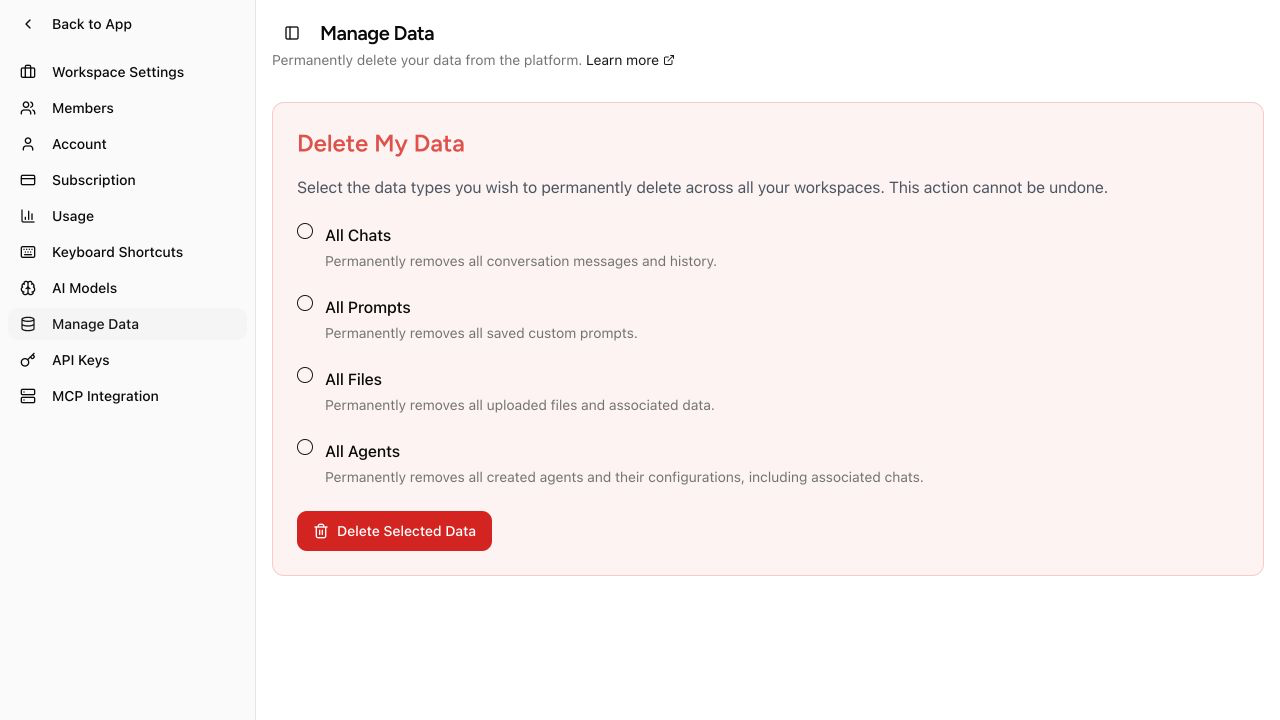Toggle the sidebar panel icon
Viewport: 1280px width, 720px height.
pos(292,33)
